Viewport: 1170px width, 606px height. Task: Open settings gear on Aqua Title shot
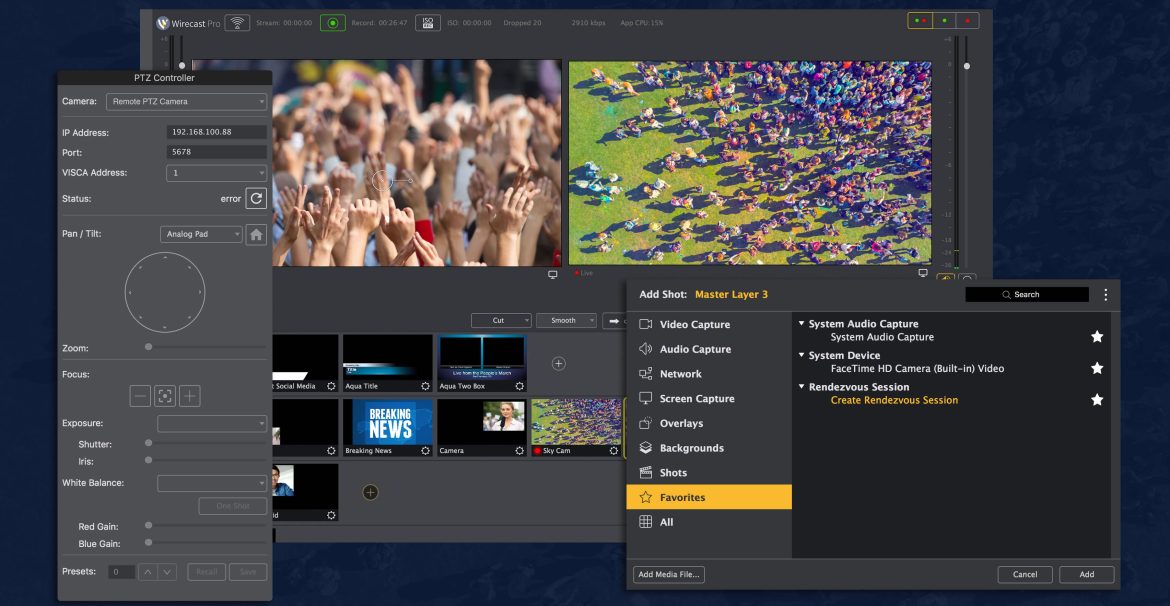pyautogui.click(x=425, y=387)
